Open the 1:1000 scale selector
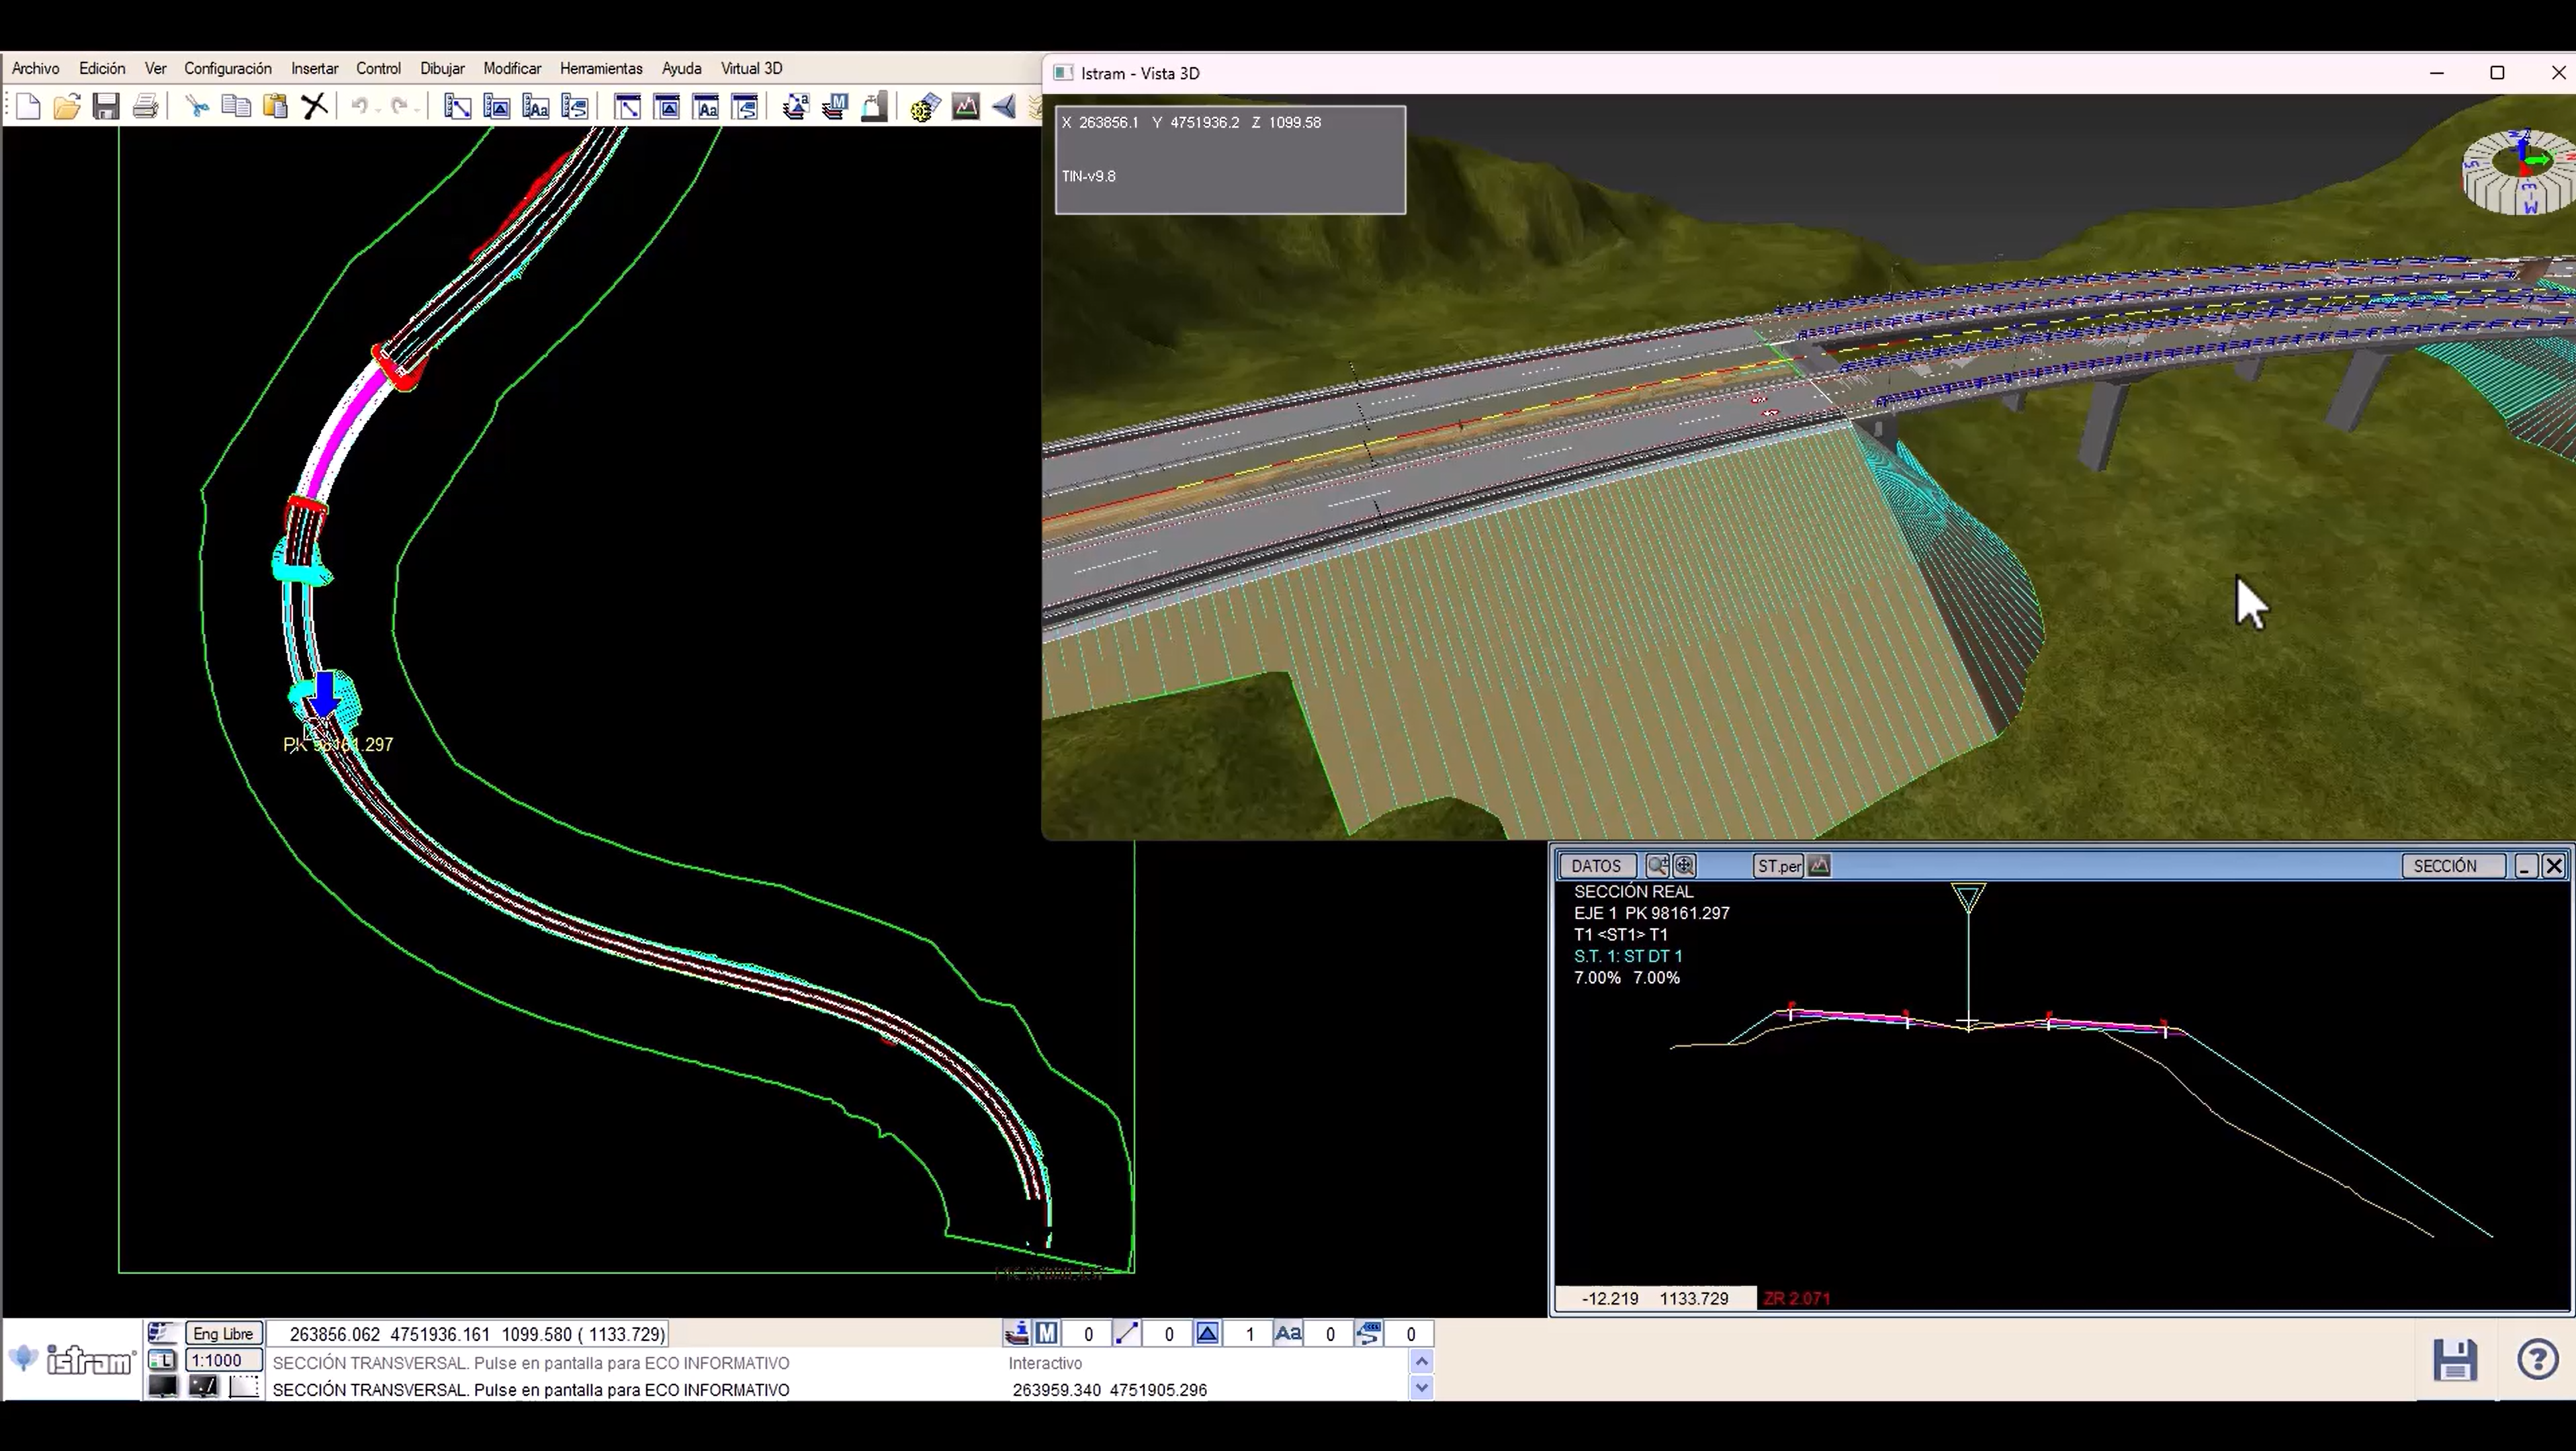2576x1451 pixels. click(x=222, y=1360)
